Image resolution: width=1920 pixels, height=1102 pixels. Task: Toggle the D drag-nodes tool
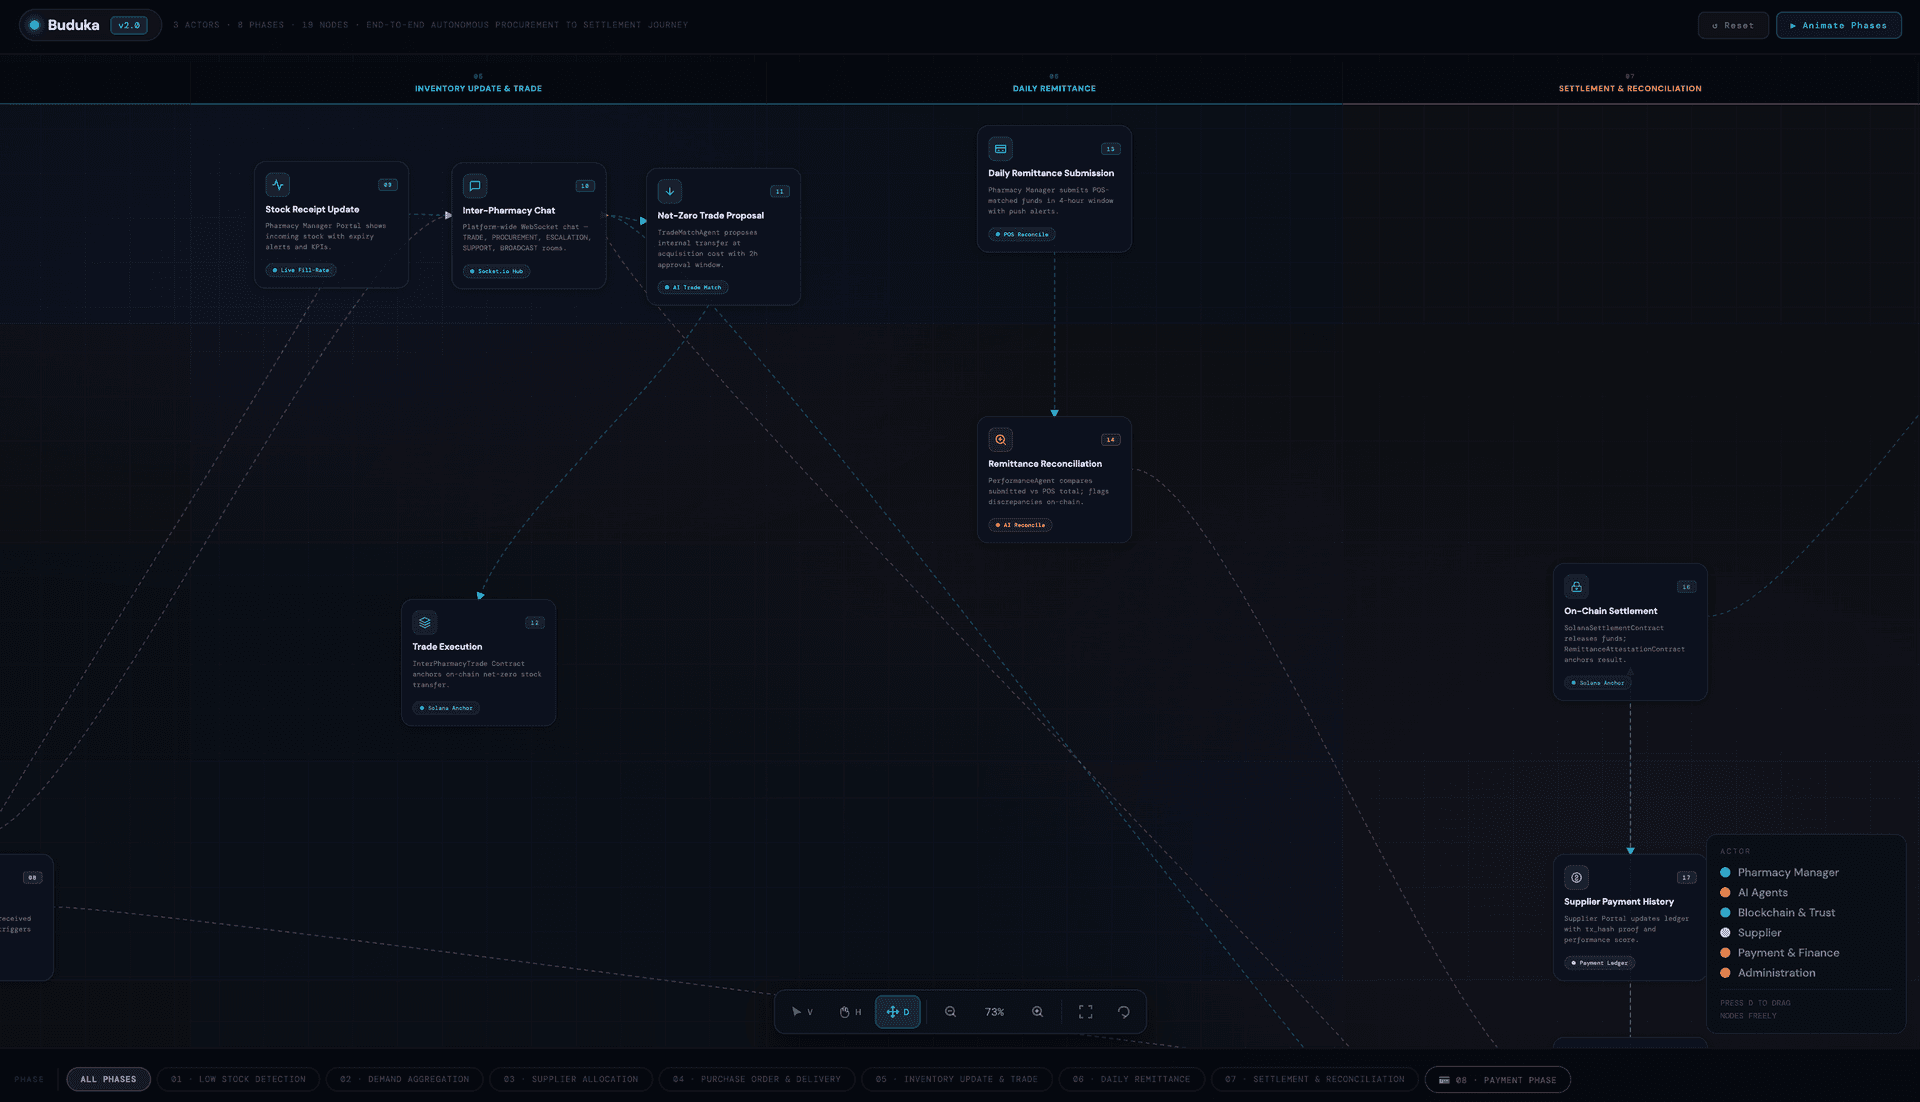897,1011
